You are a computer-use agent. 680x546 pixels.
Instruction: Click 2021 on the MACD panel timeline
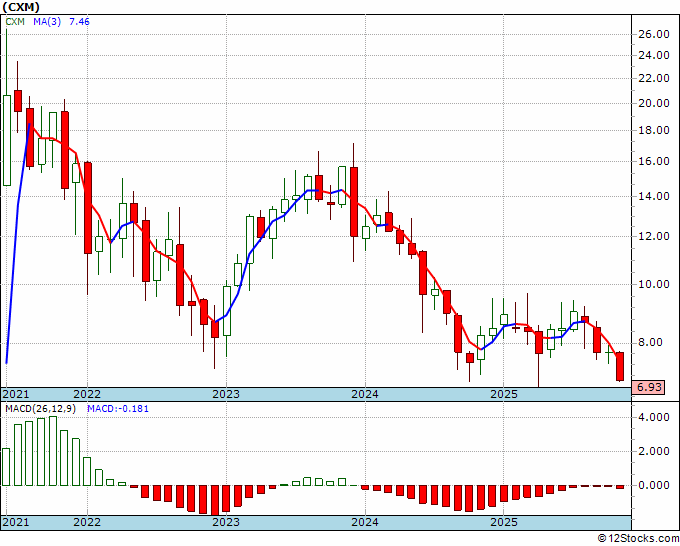tap(17, 522)
